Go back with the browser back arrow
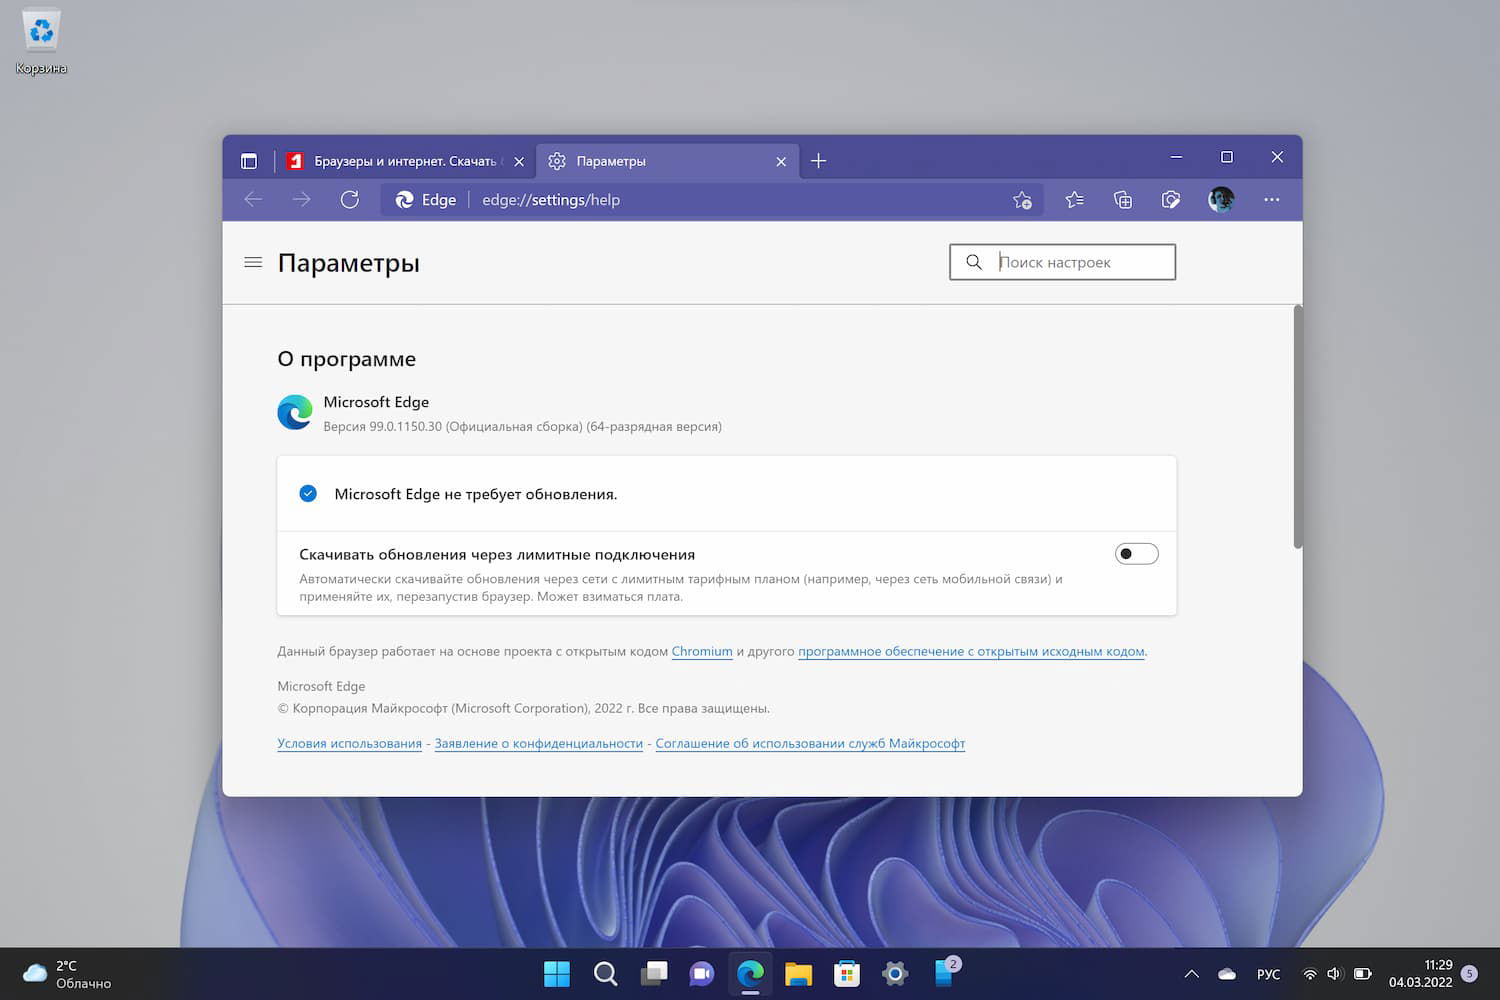 coord(253,200)
